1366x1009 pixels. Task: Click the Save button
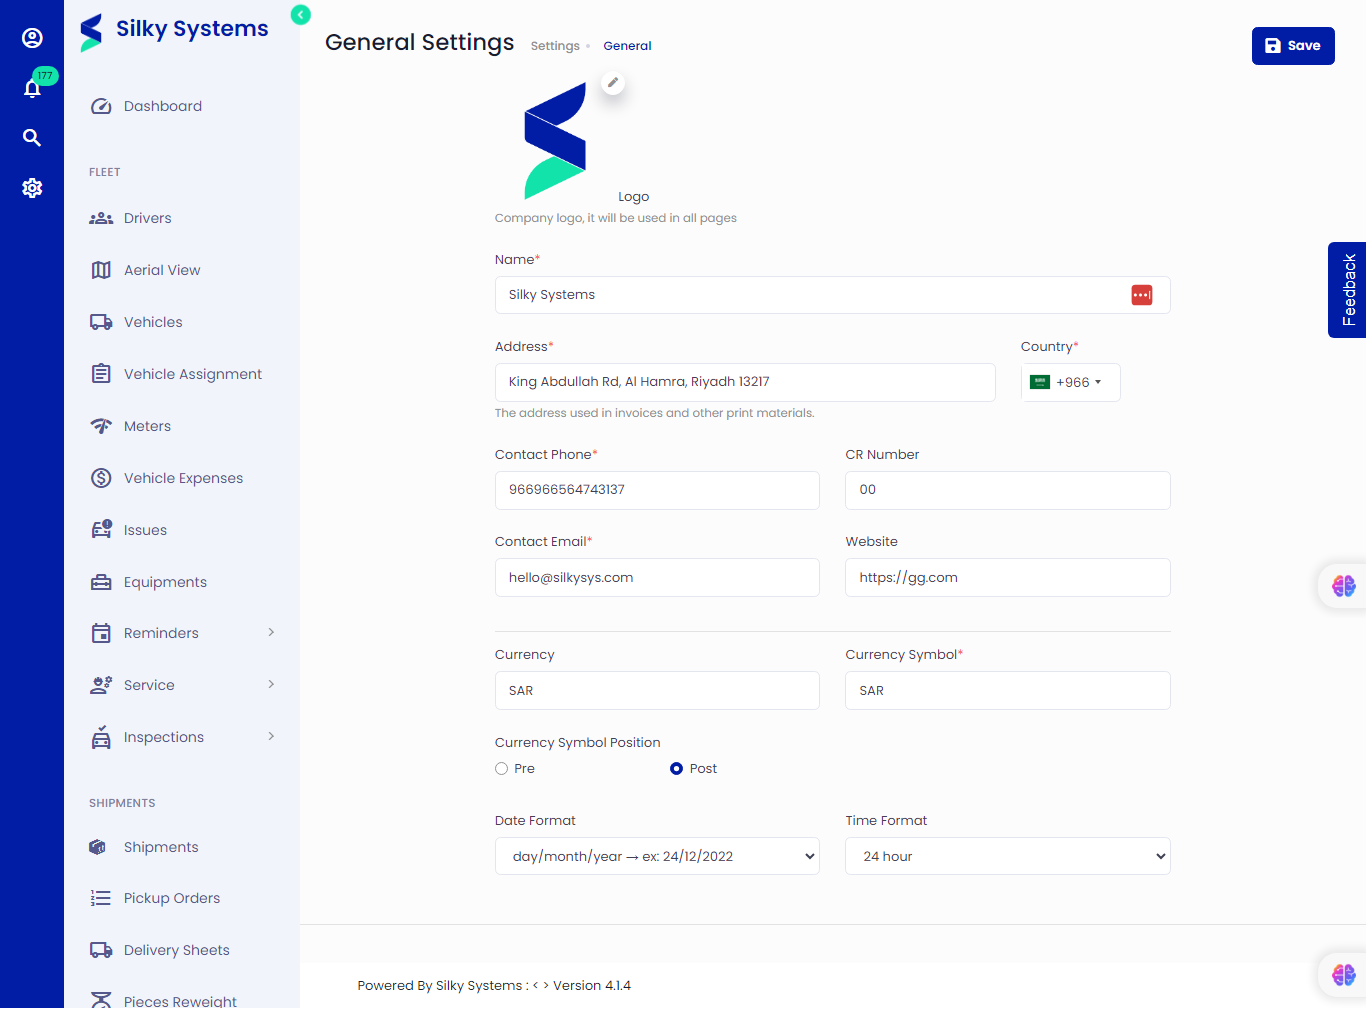click(x=1292, y=46)
